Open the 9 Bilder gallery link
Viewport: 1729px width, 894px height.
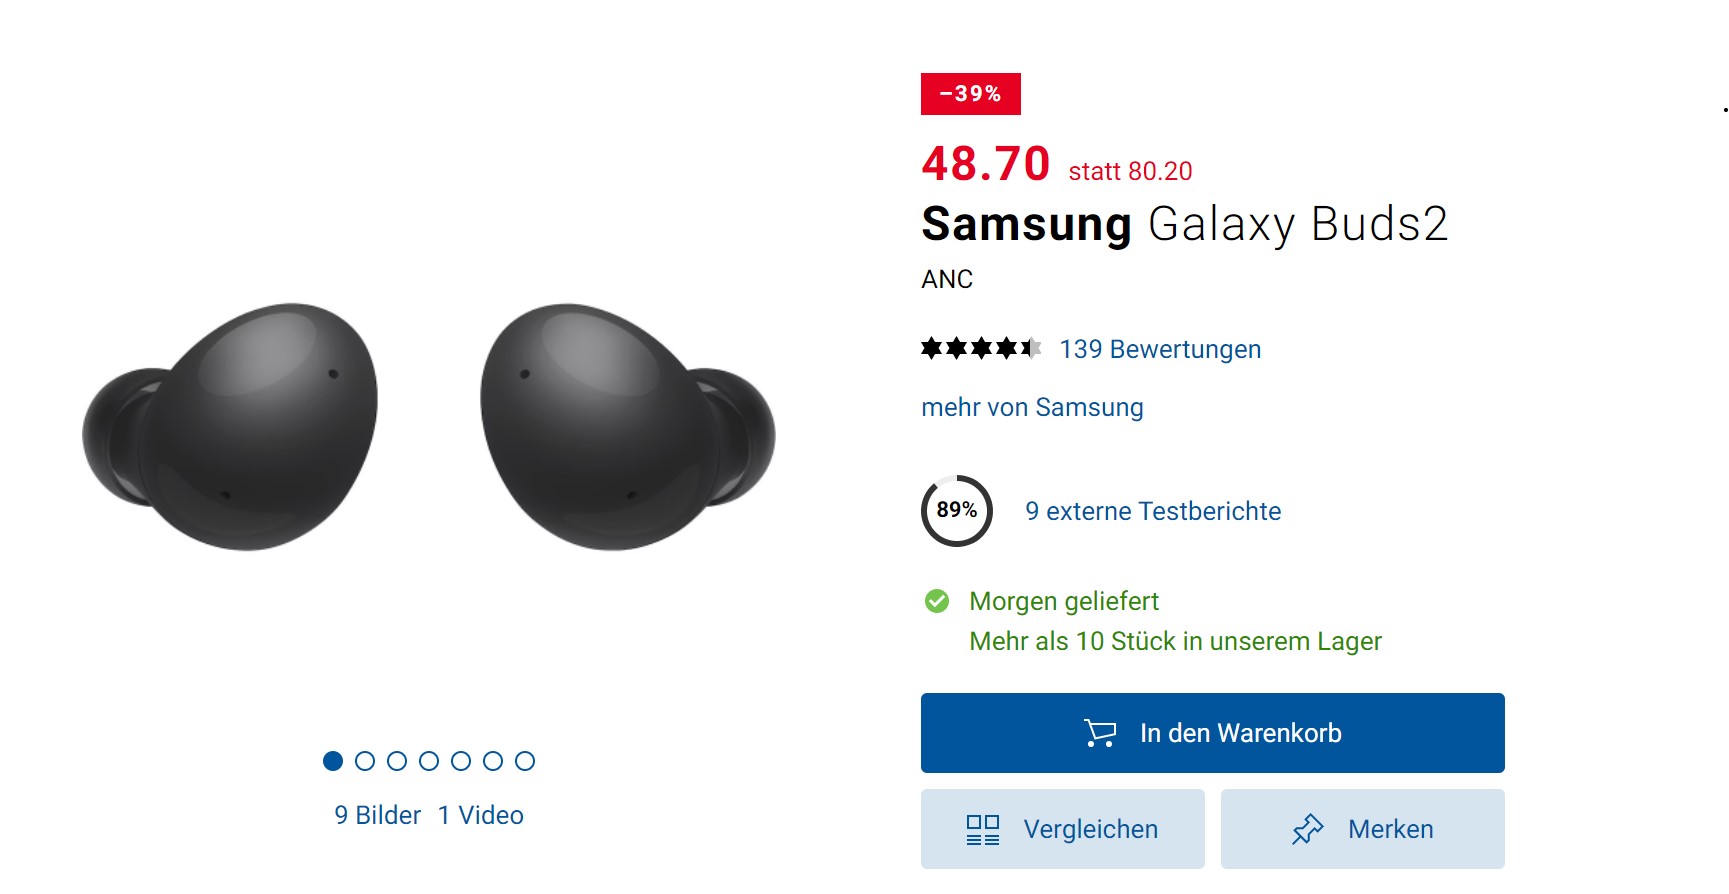377,815
